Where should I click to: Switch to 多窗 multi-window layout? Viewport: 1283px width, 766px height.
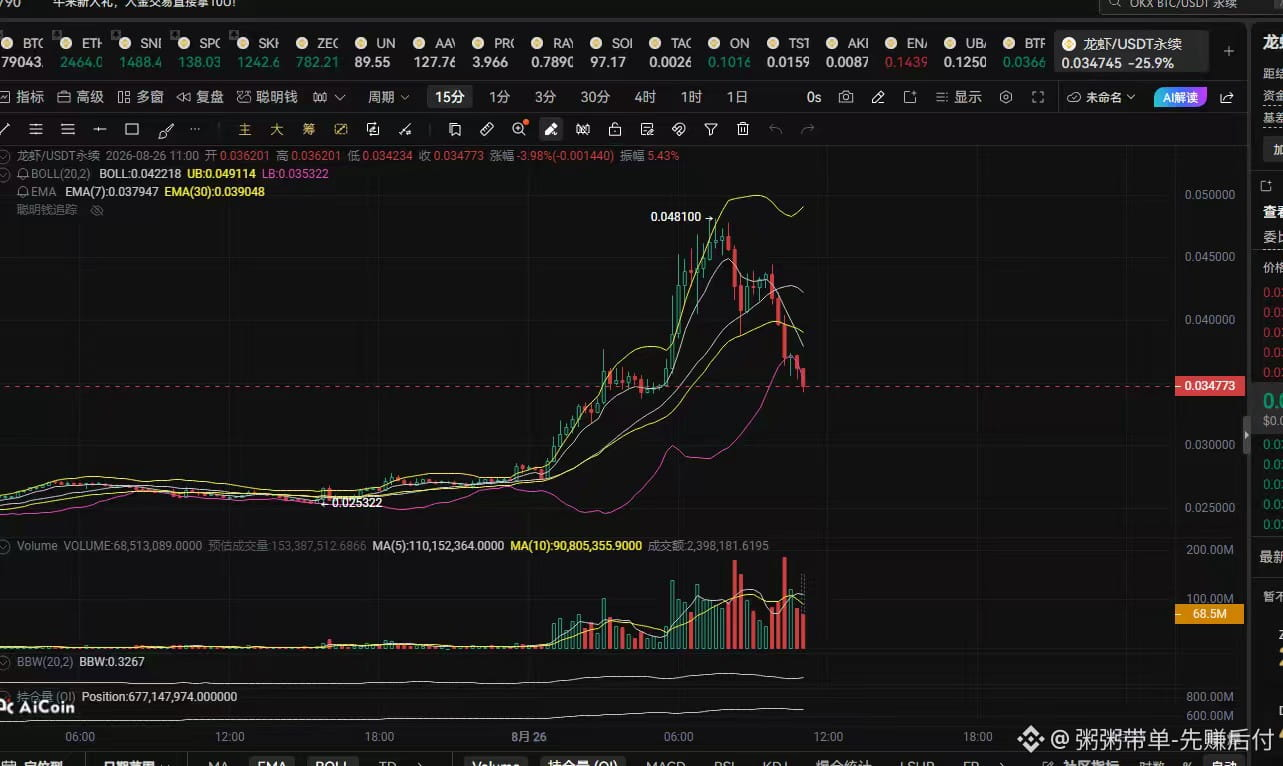[x=141, y=97]
